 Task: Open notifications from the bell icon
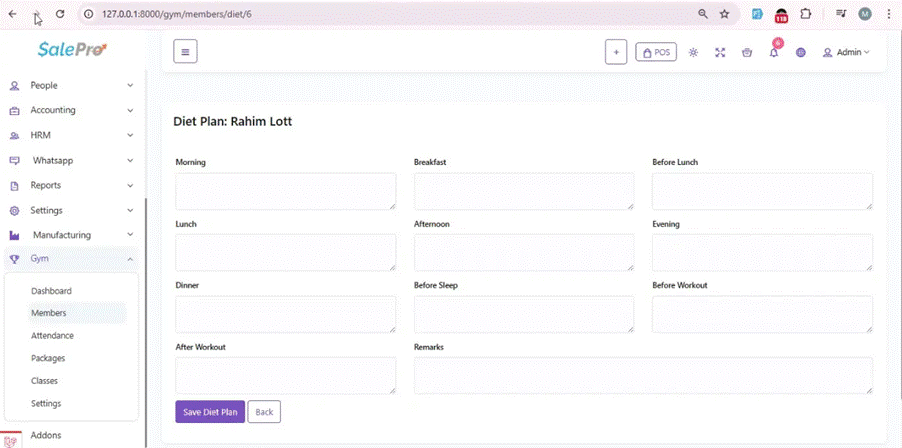coord(774,52)
